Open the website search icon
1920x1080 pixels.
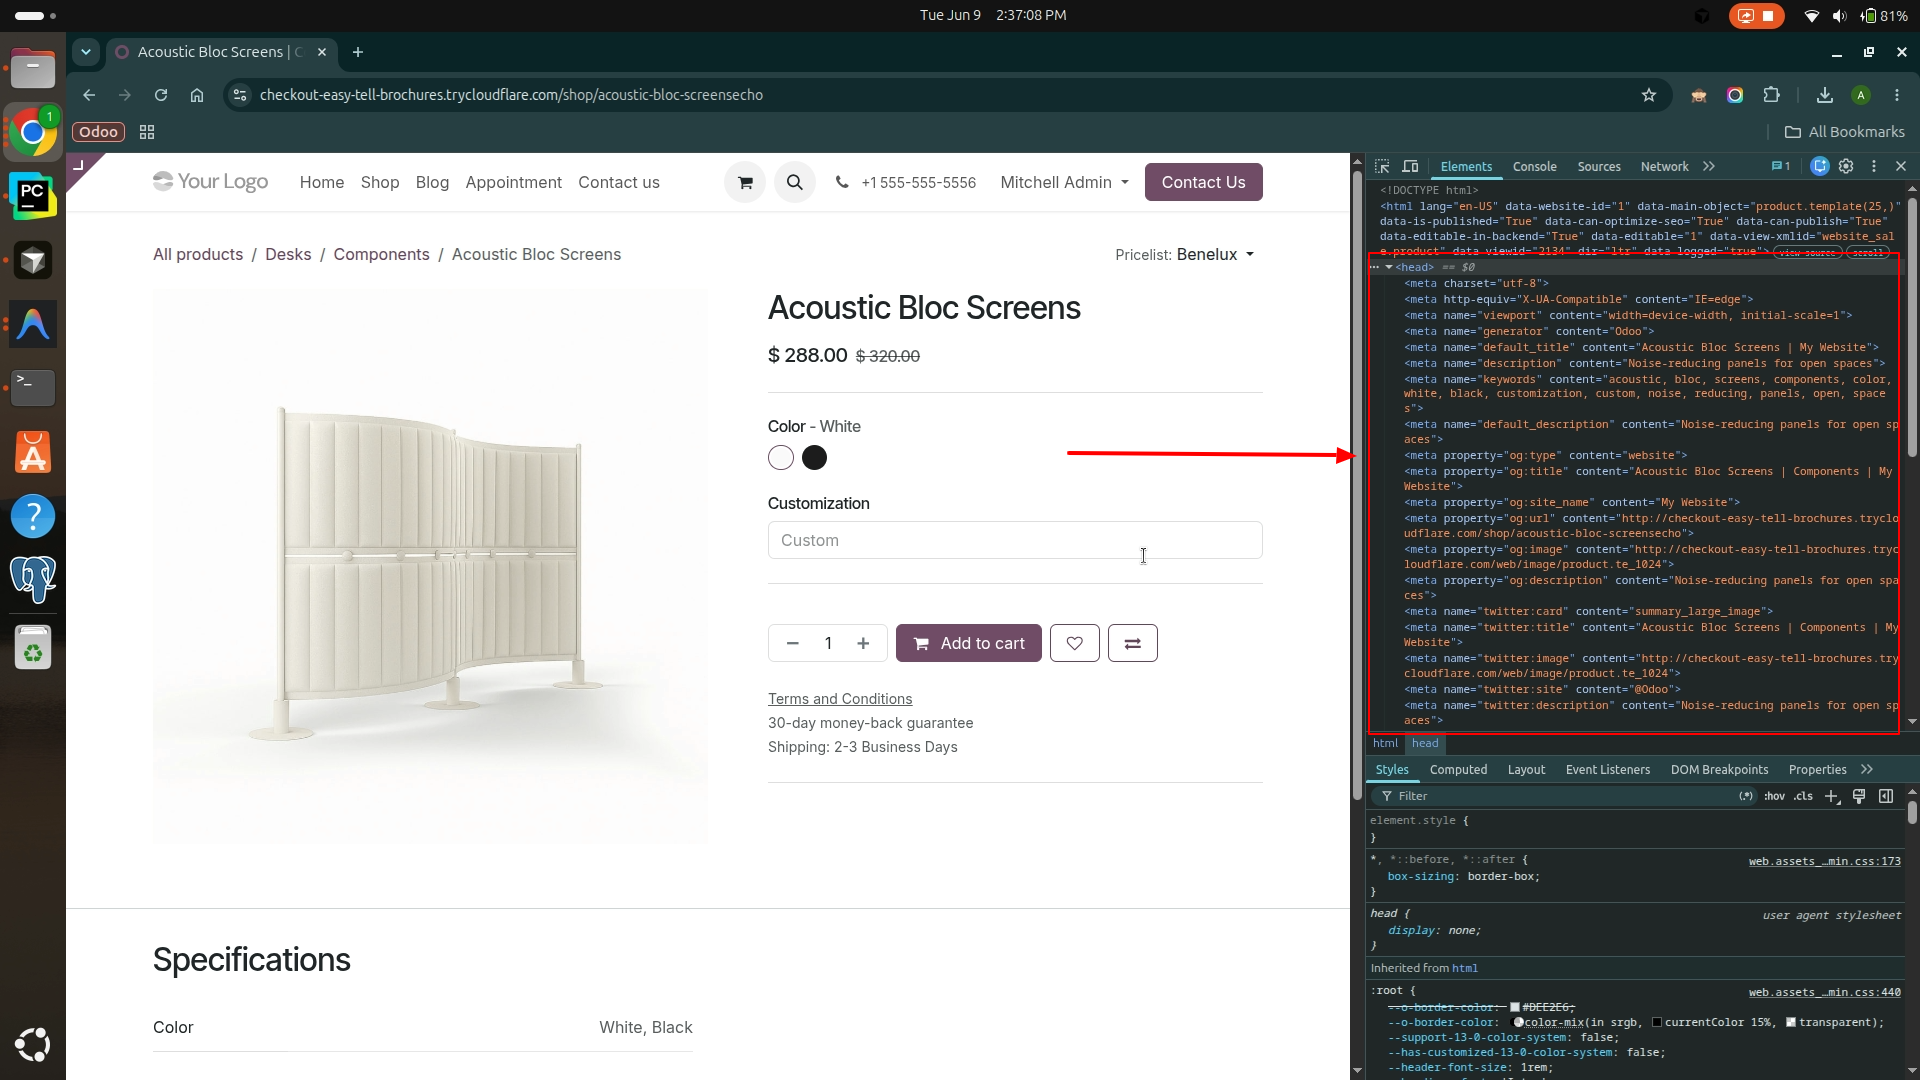click(x=795, y=183)
